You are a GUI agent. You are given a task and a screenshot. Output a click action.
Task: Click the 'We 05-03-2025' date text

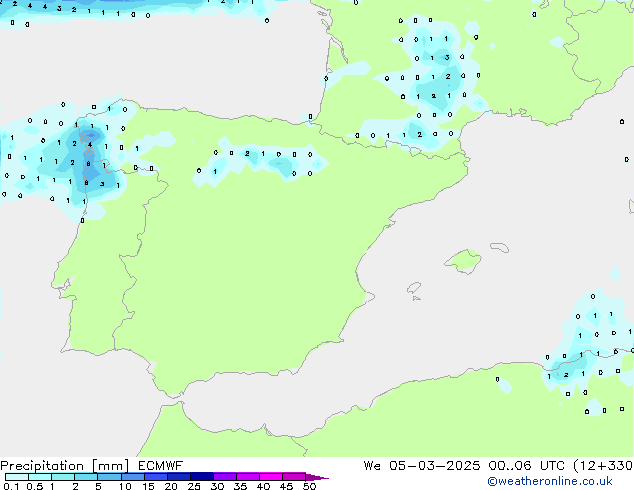tap(422, 466)
